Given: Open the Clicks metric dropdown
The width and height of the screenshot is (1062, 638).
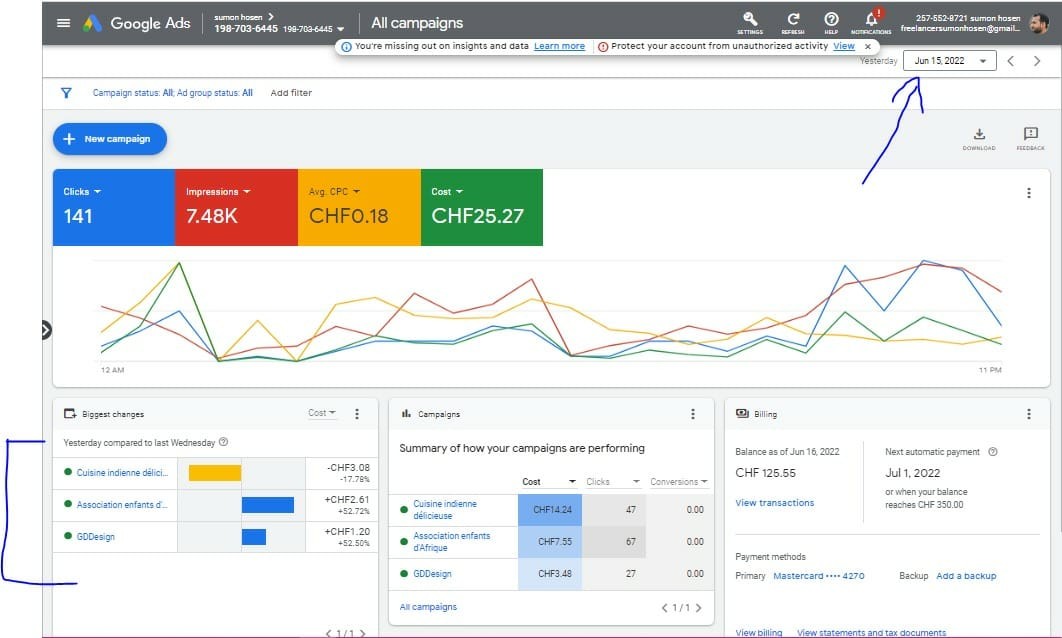Looking at the screenshot, I should pyautogui.click(x=82, y=192).
